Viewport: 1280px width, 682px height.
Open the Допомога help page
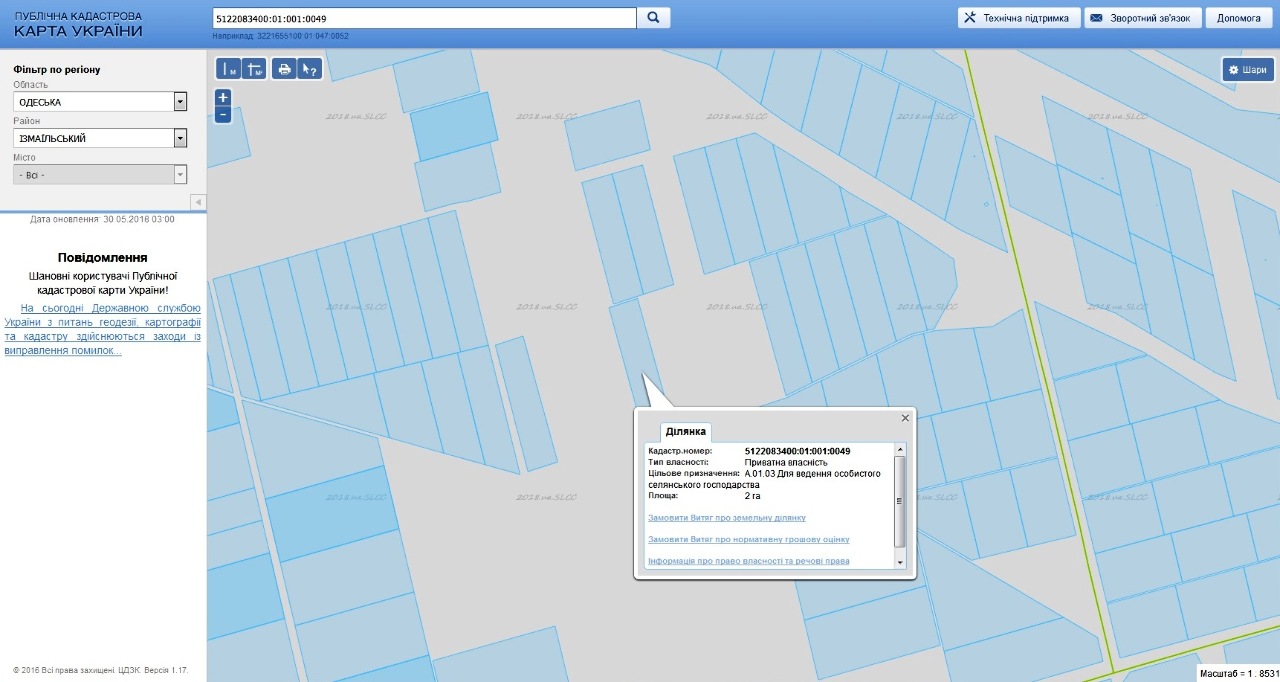(1239, 18)
